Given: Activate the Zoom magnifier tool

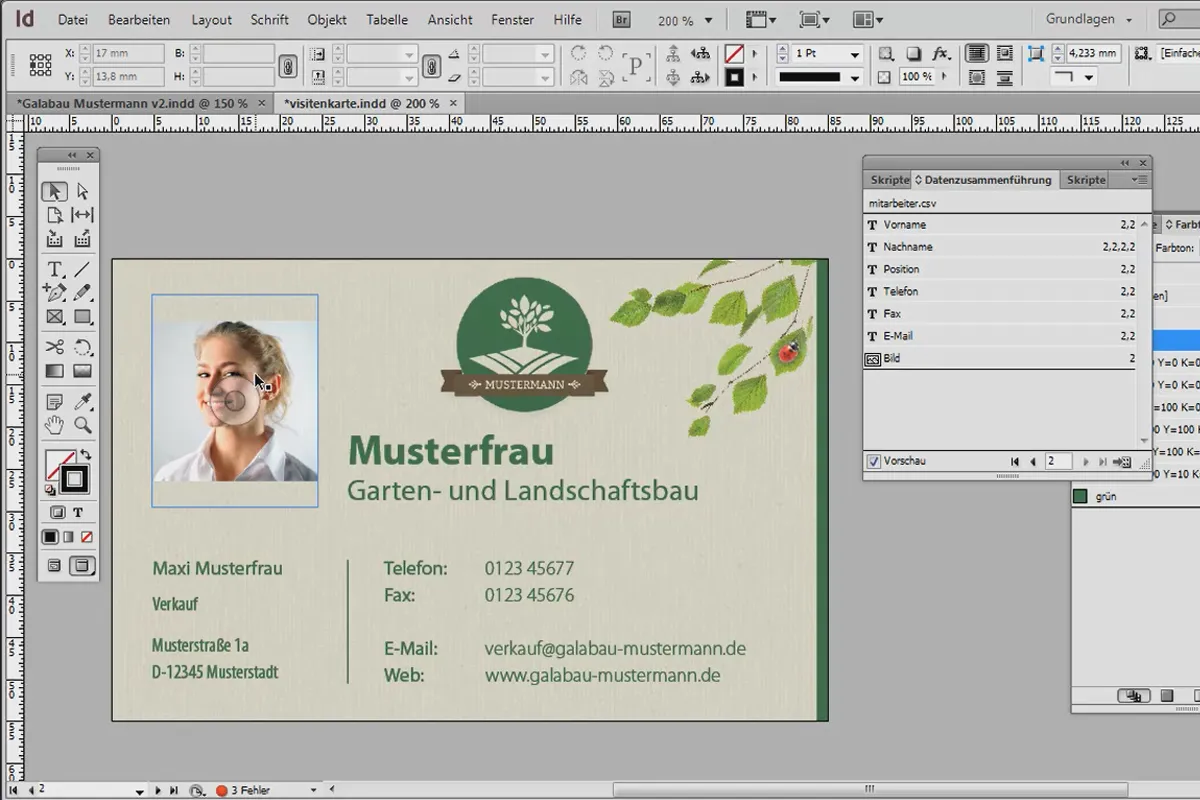Looking at the screenshot, I should 83,426.
